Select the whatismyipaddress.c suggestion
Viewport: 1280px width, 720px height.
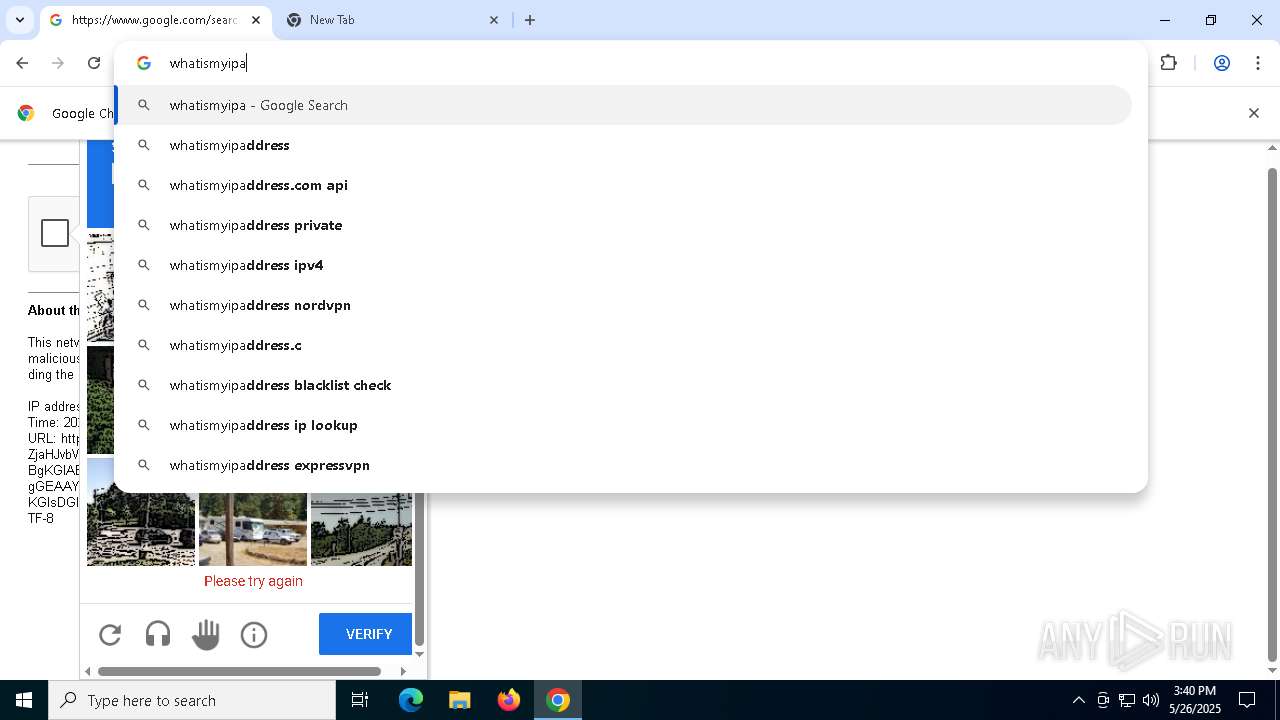(623, 345)
